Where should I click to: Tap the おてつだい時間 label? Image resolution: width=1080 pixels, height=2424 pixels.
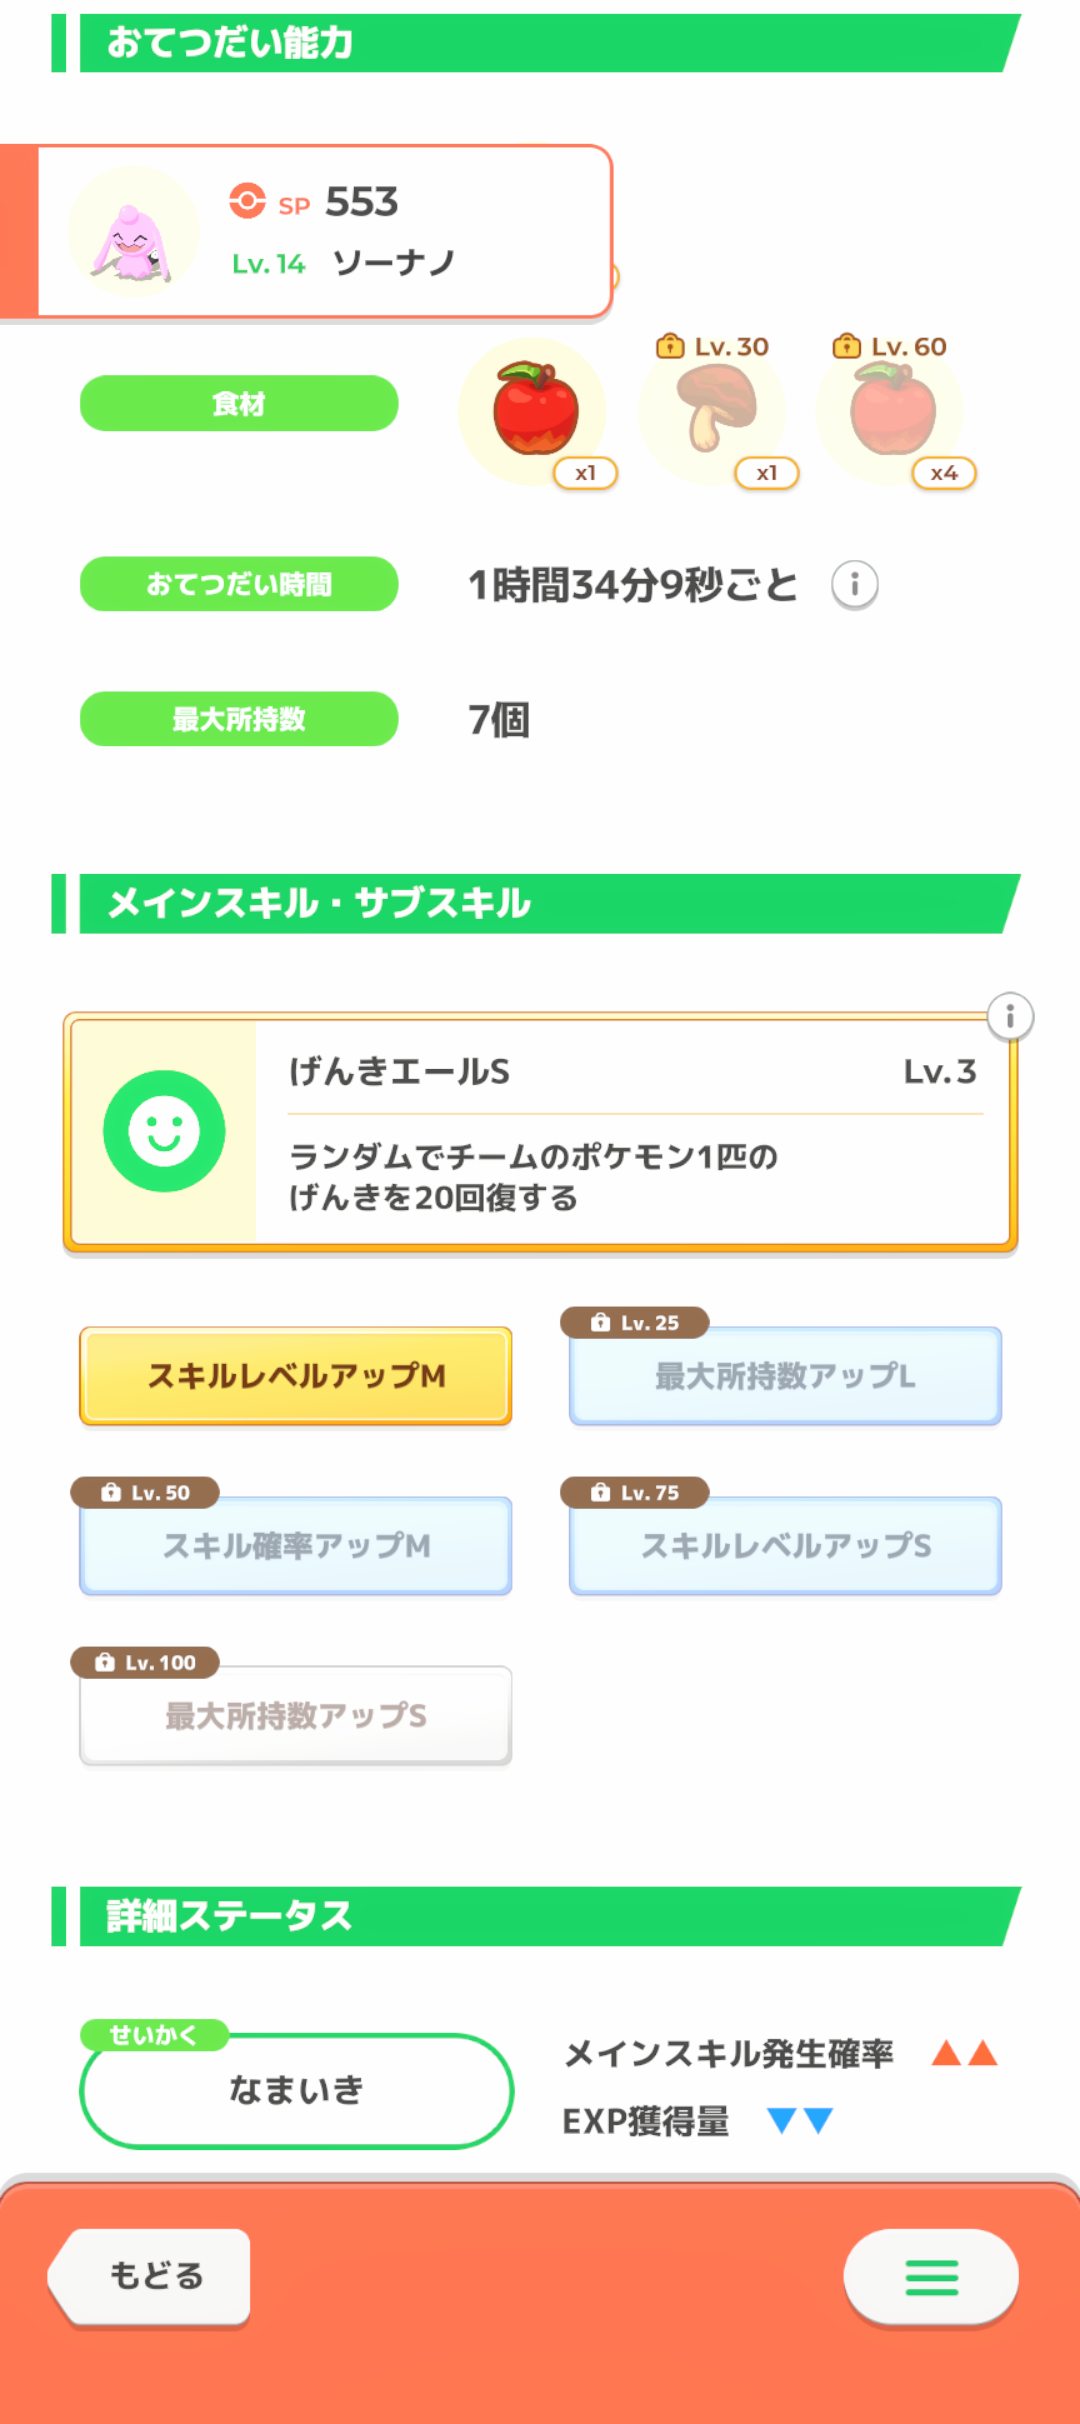click(x=239, y=584)
